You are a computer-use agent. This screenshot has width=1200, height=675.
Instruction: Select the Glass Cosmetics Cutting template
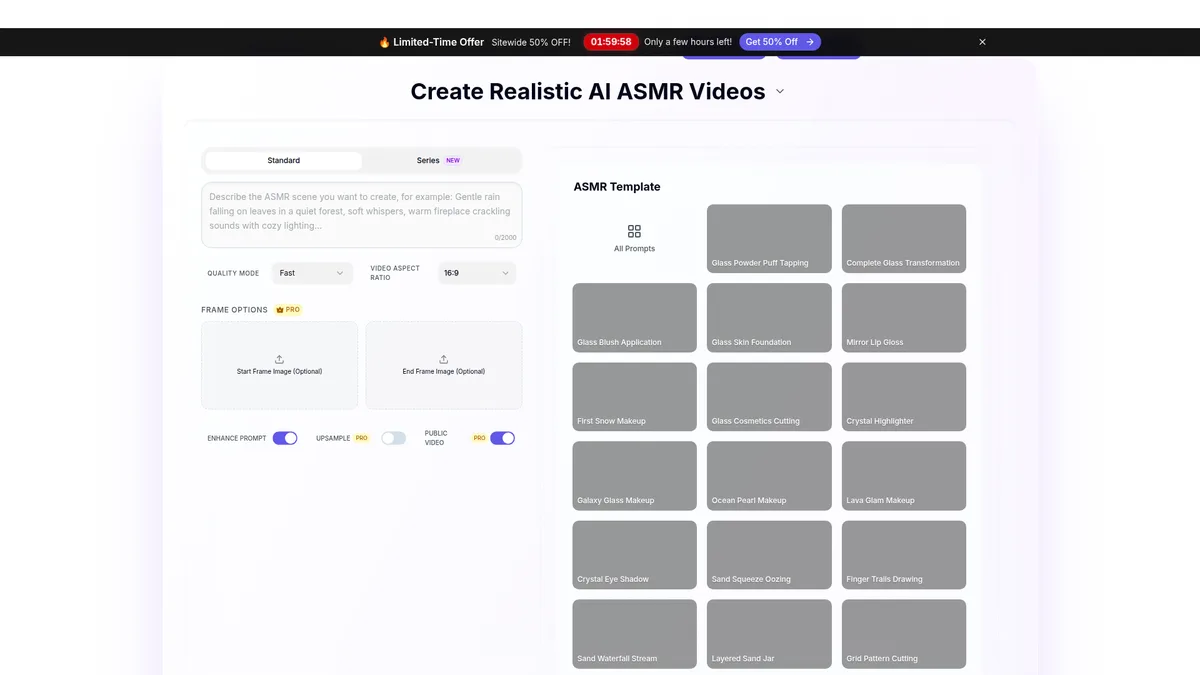click(769, 397)
